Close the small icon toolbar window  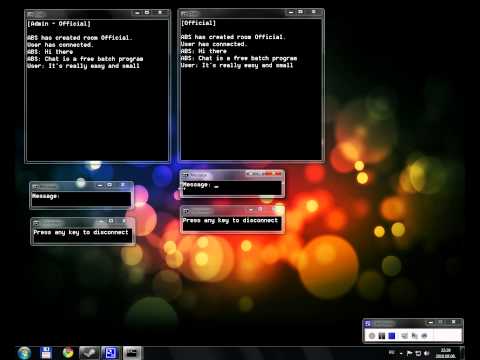[453, 322]
